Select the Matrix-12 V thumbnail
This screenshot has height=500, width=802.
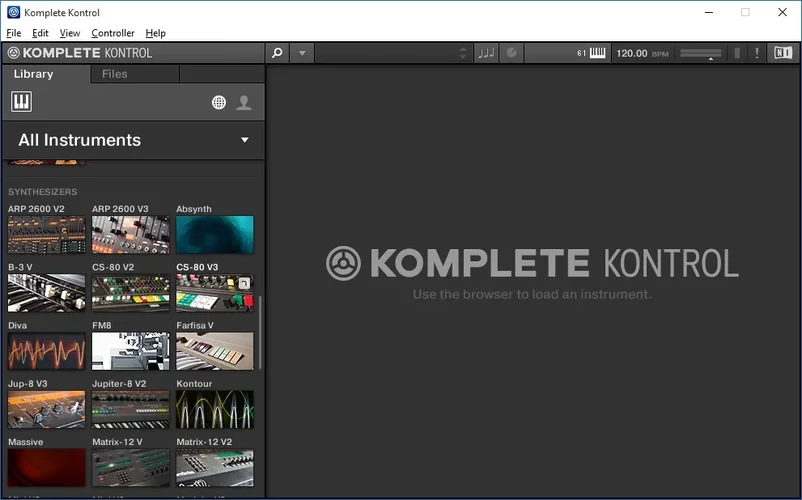click(130, 467)
